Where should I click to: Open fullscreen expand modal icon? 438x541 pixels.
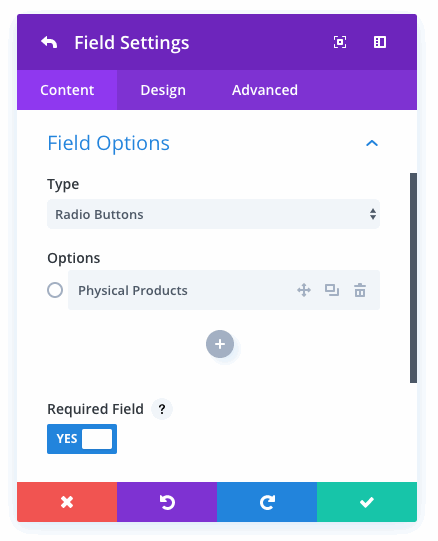340,42
